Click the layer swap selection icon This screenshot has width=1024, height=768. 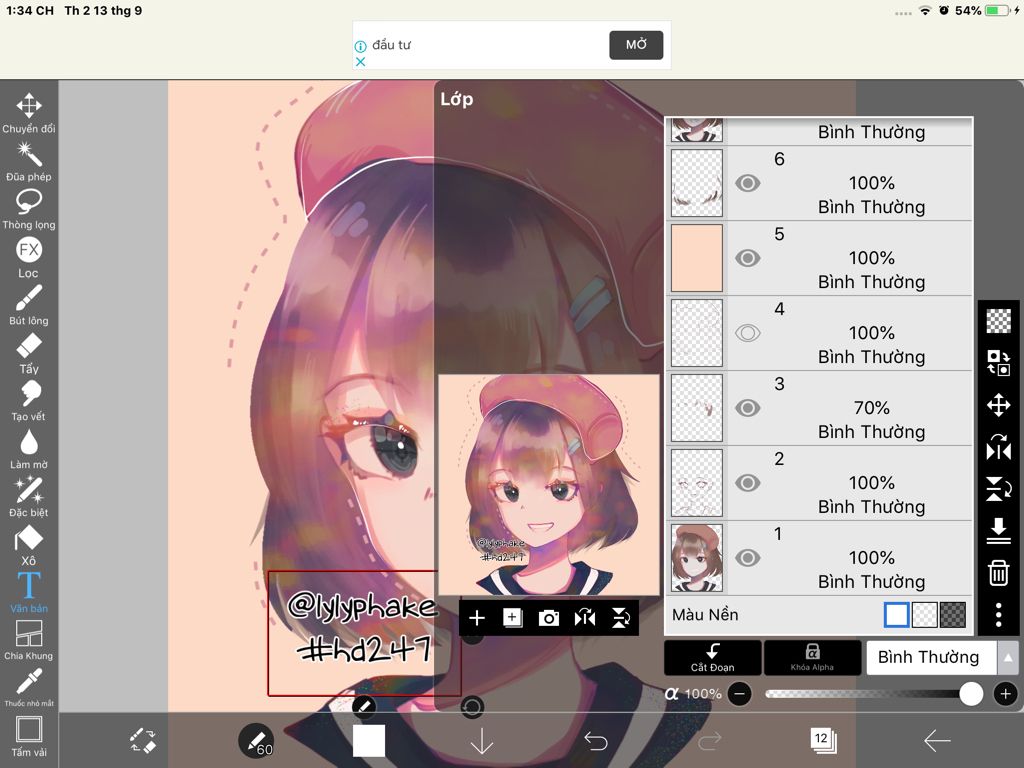point(999,362)
